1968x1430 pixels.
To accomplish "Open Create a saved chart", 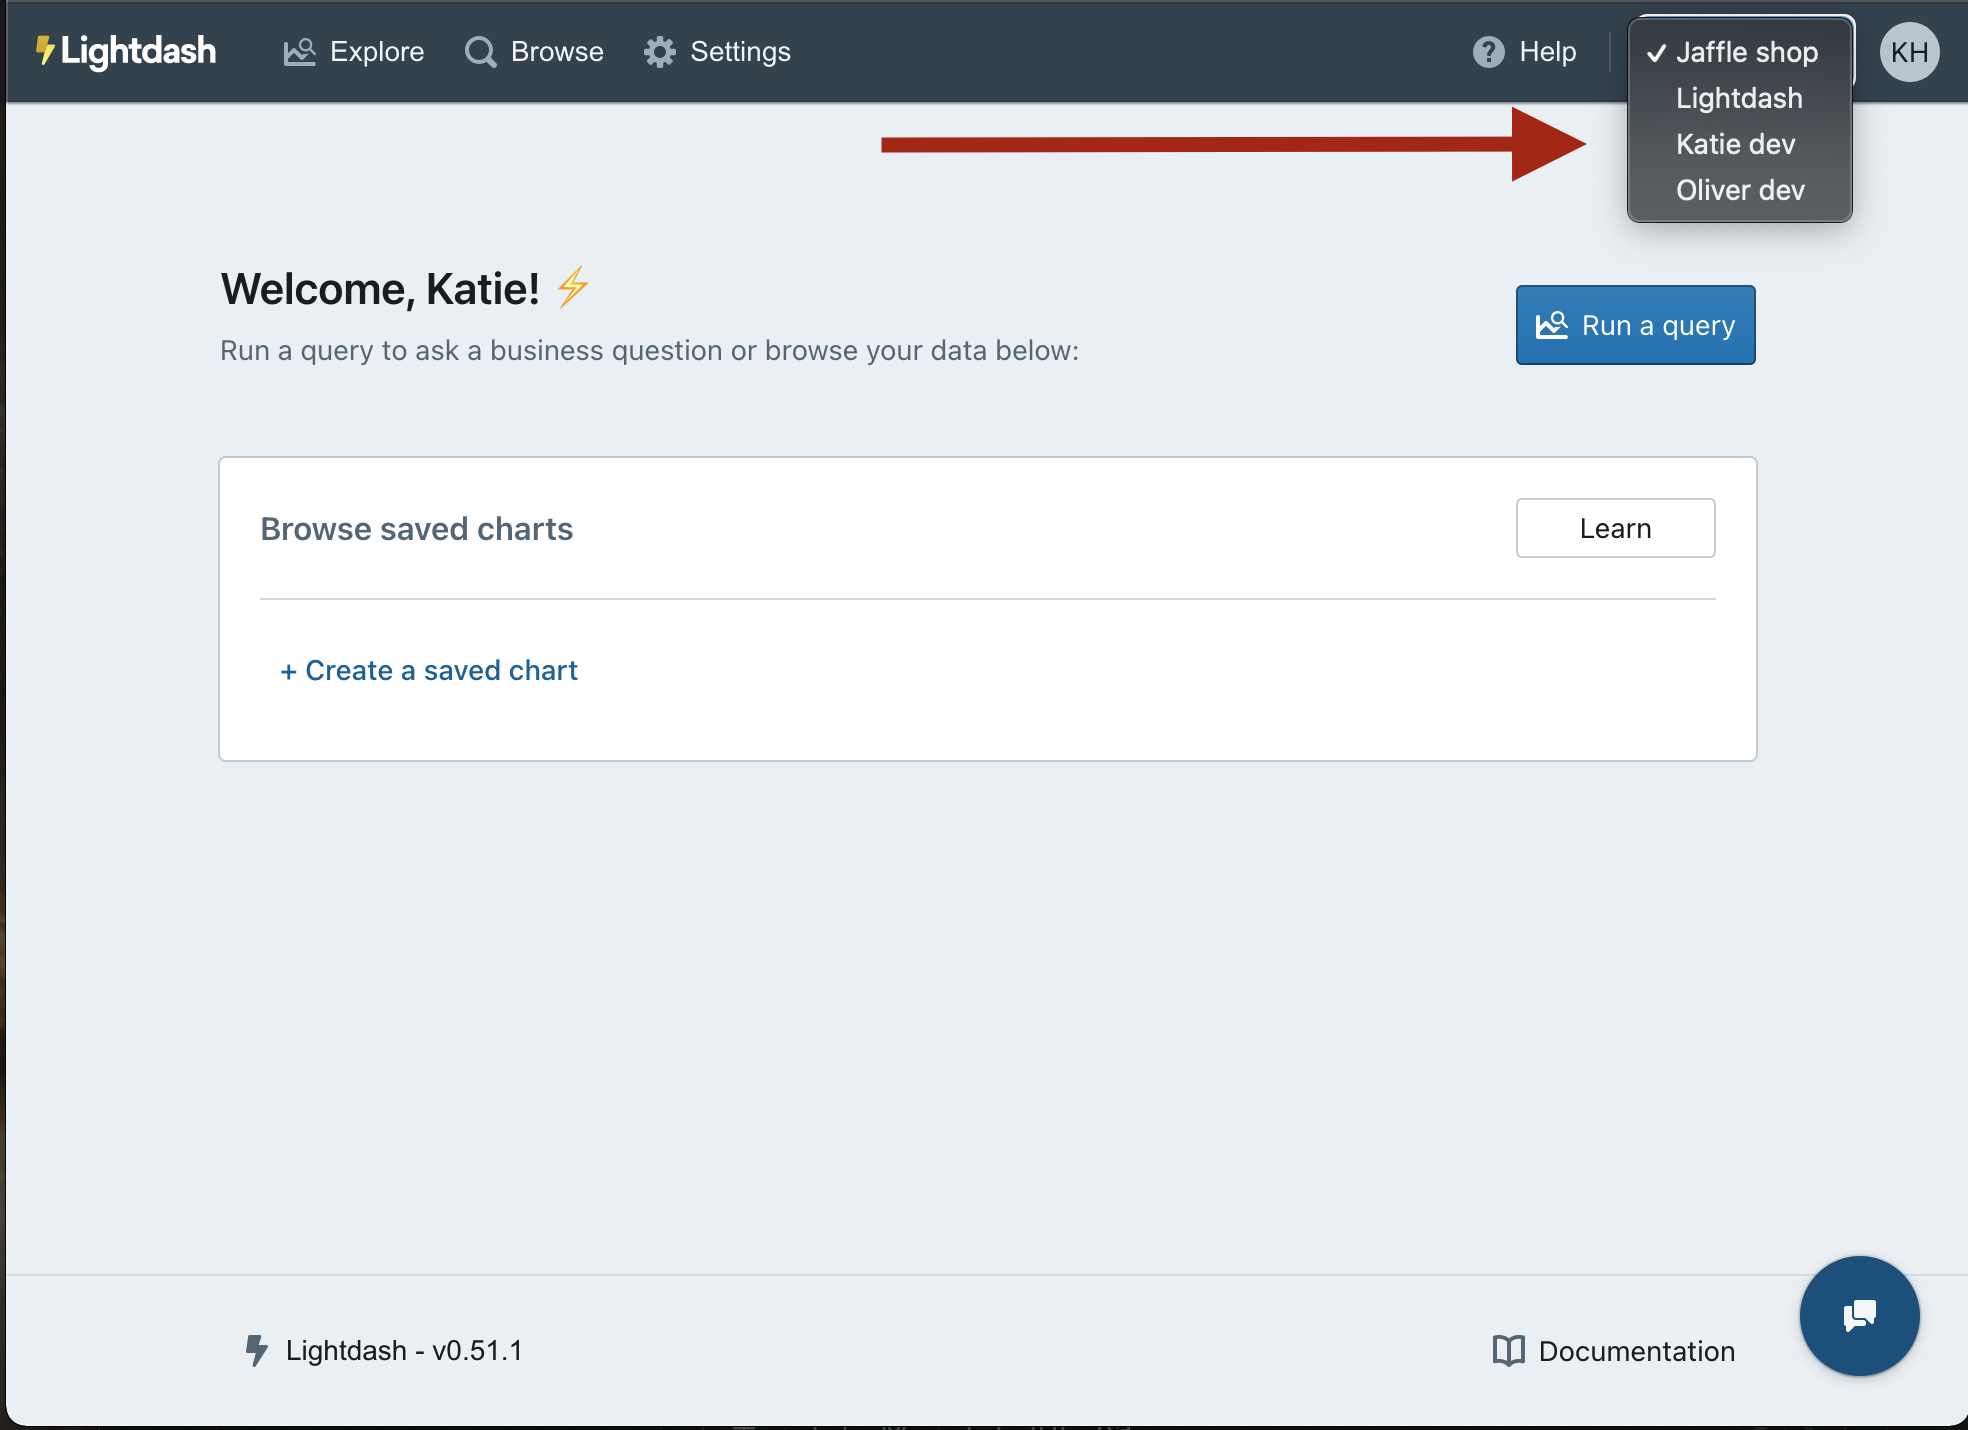I will 428,670.
